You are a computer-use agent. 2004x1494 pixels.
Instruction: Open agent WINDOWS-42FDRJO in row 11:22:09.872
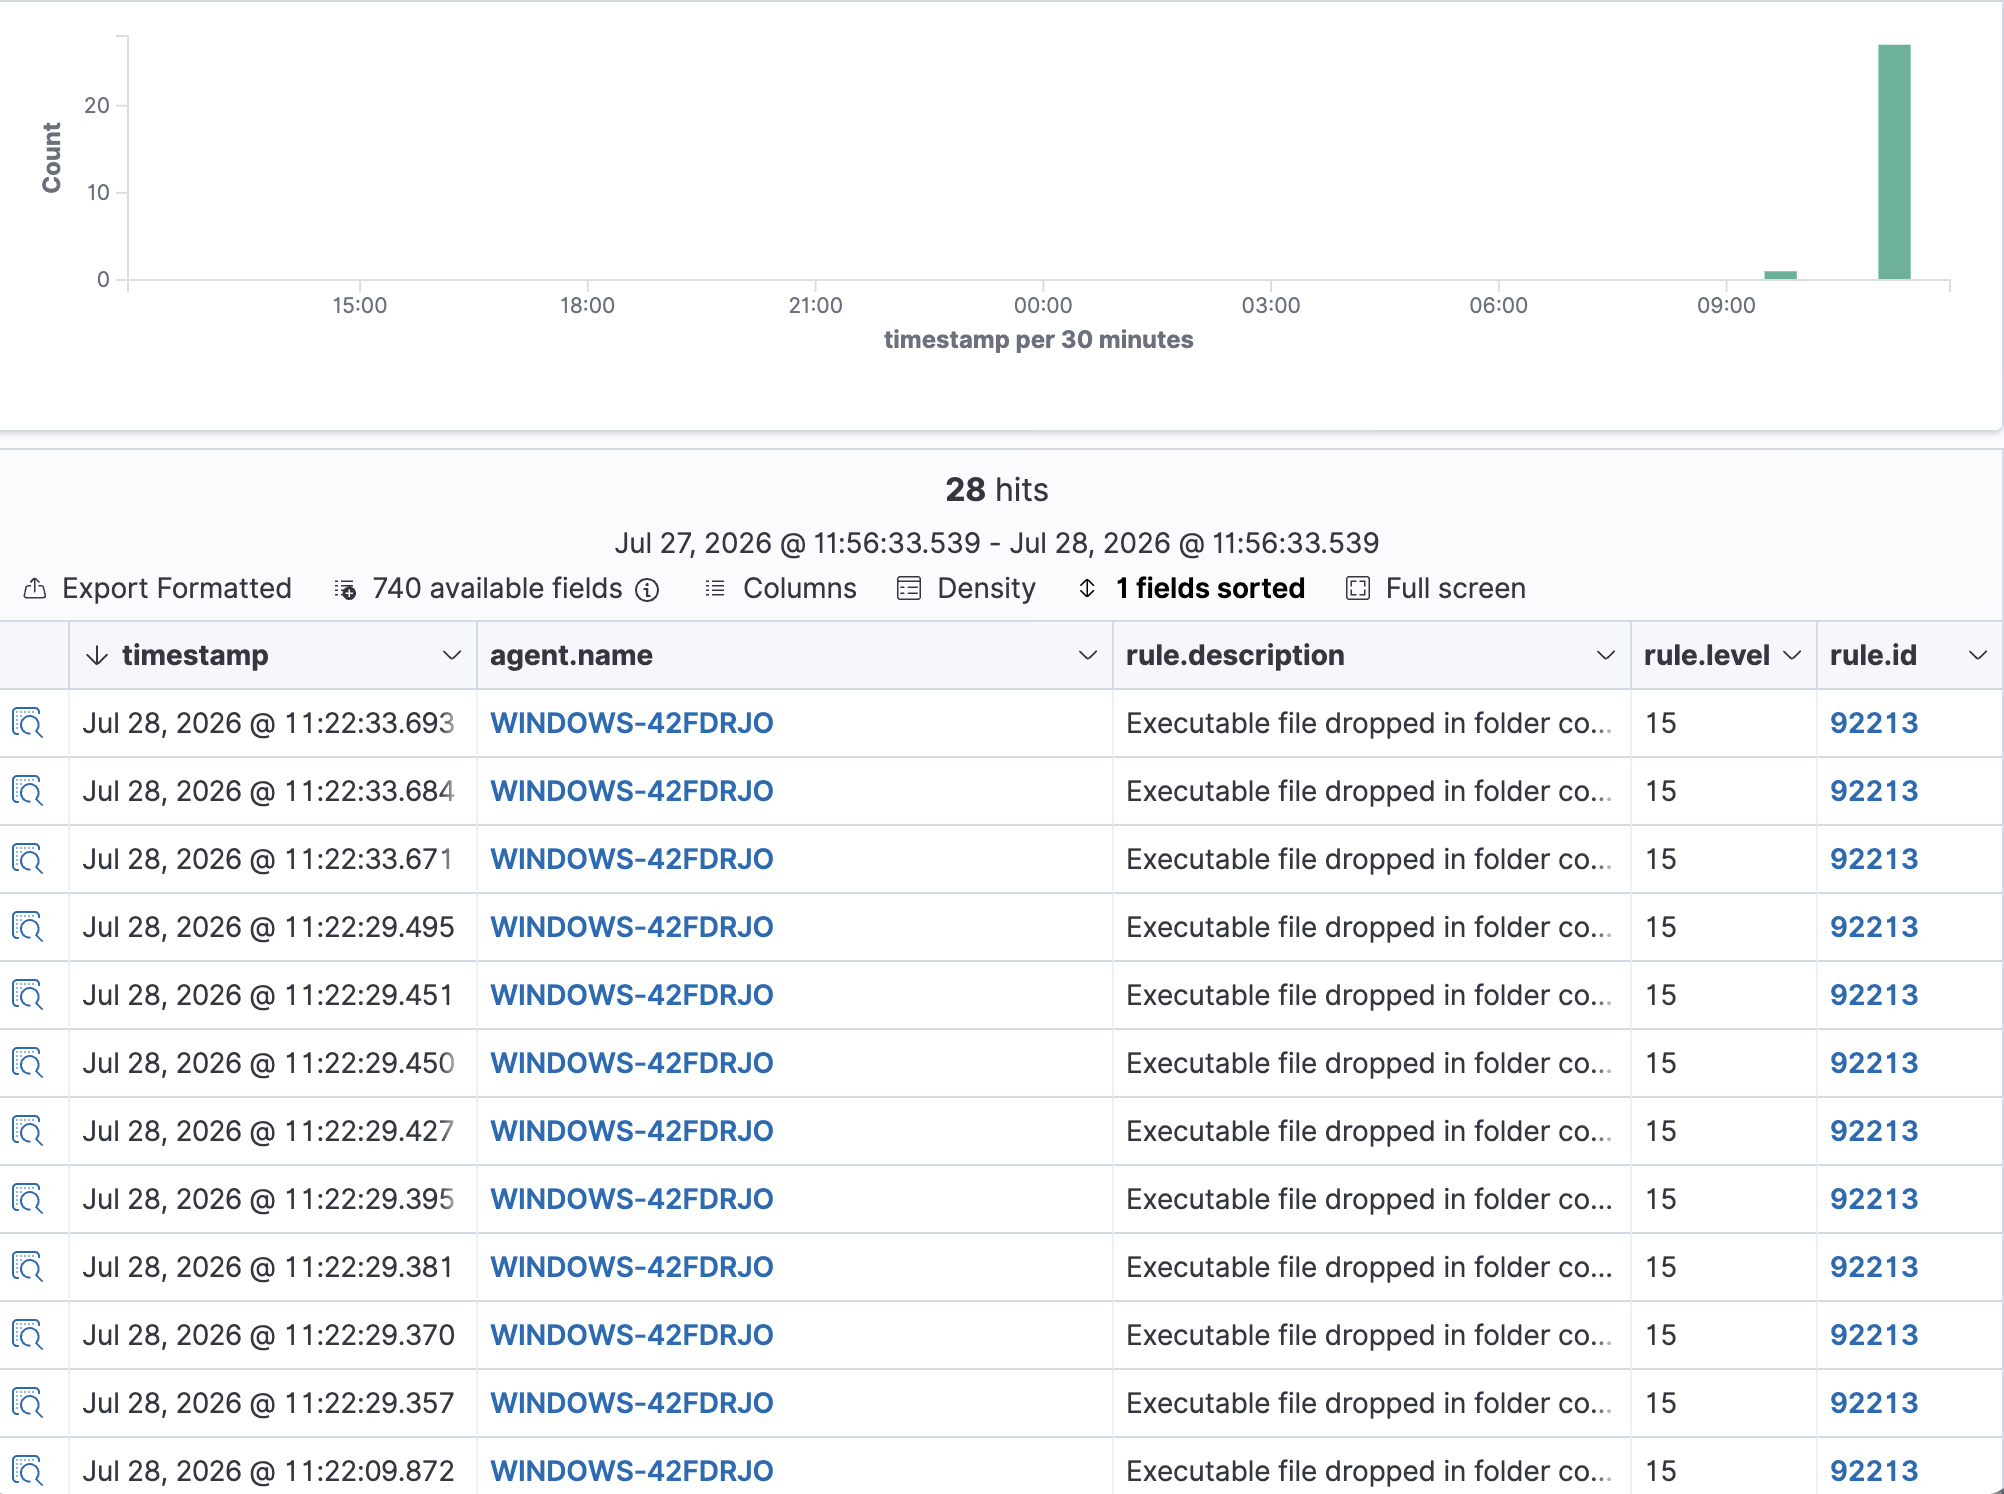tap(632, 1471)
